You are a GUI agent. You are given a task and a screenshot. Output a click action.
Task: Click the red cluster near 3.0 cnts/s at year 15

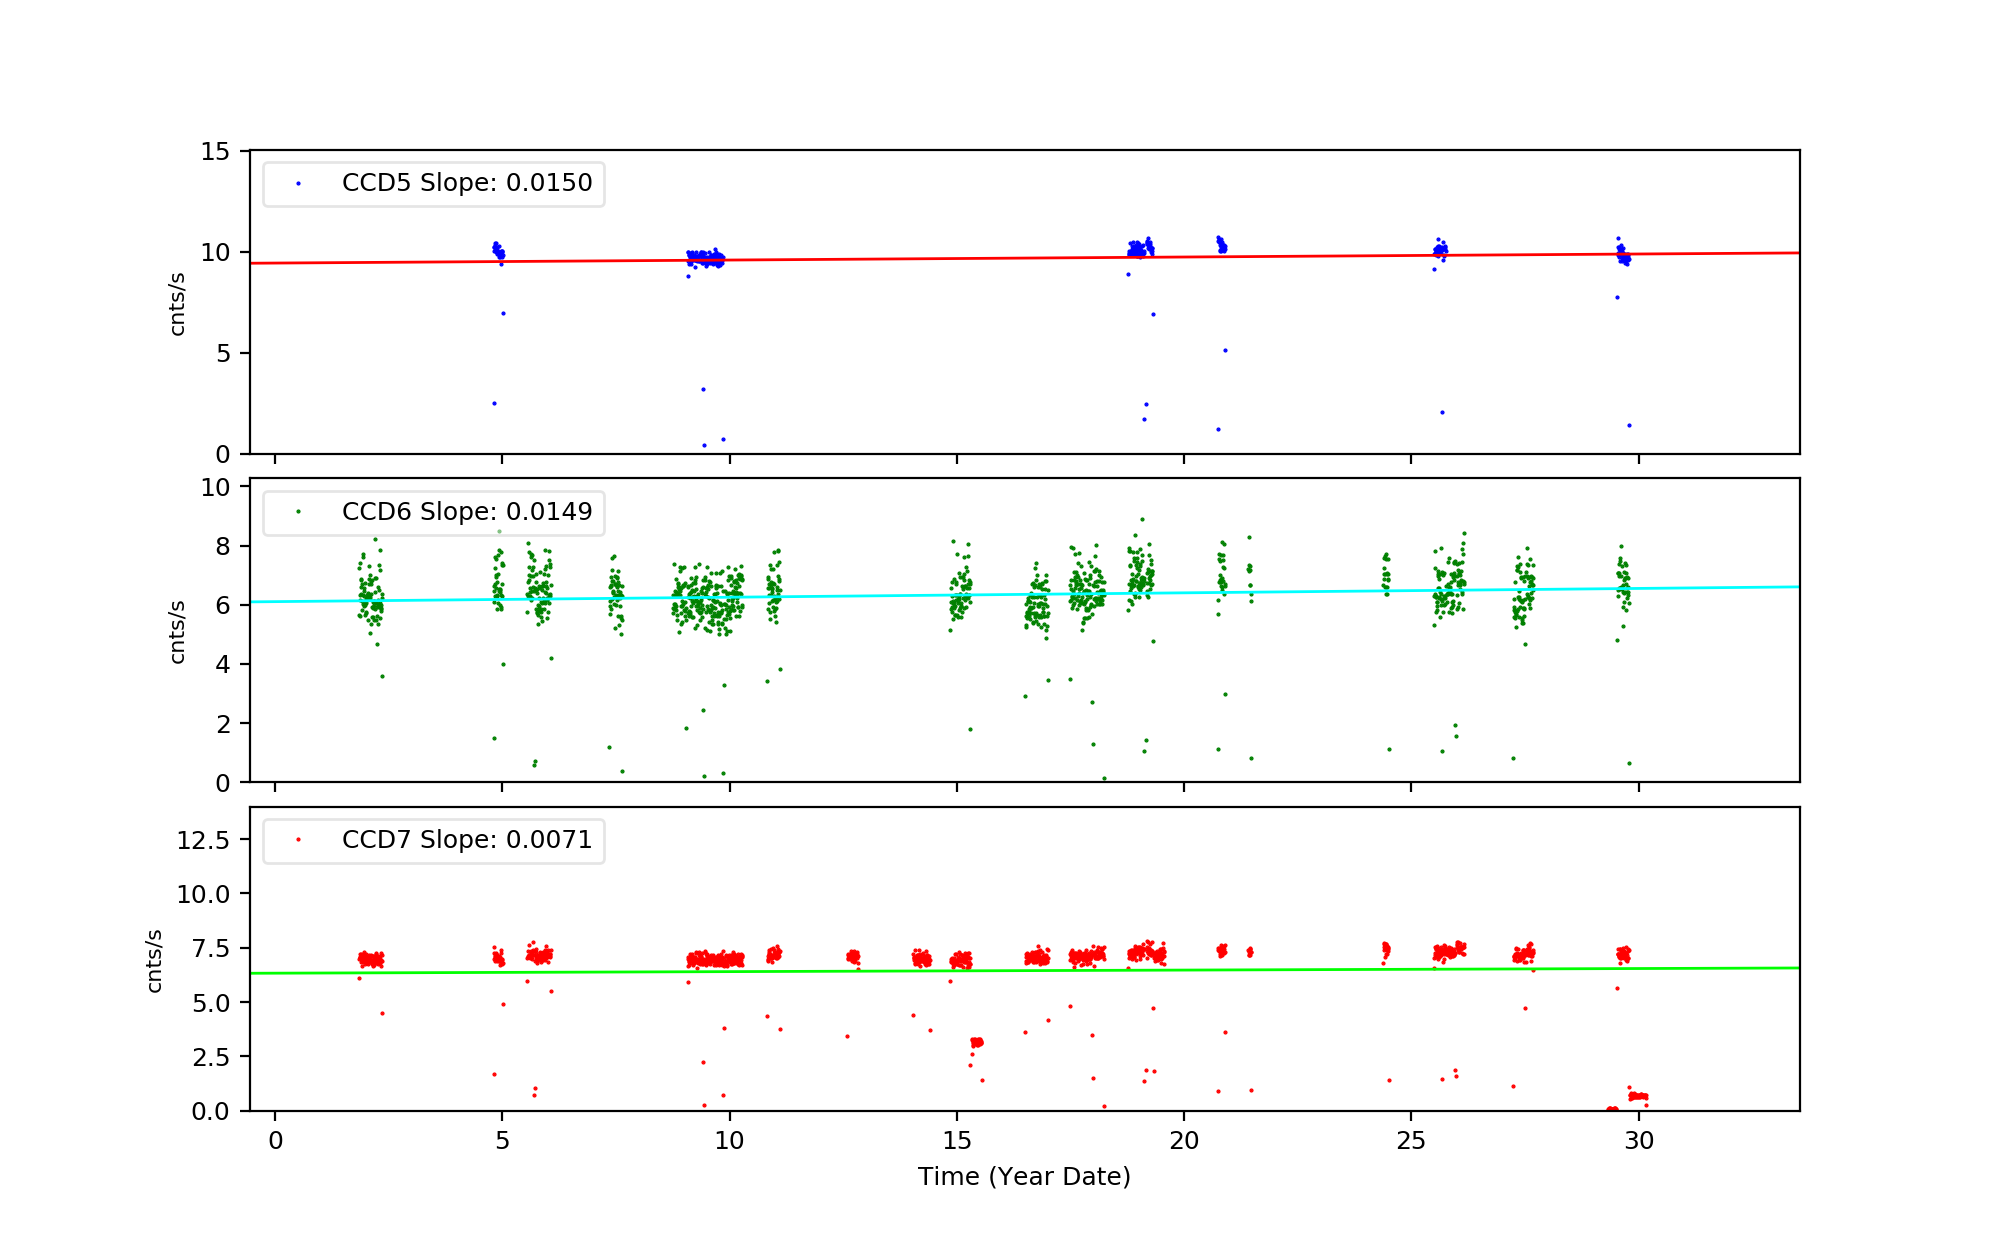(x=977, y=1043)
